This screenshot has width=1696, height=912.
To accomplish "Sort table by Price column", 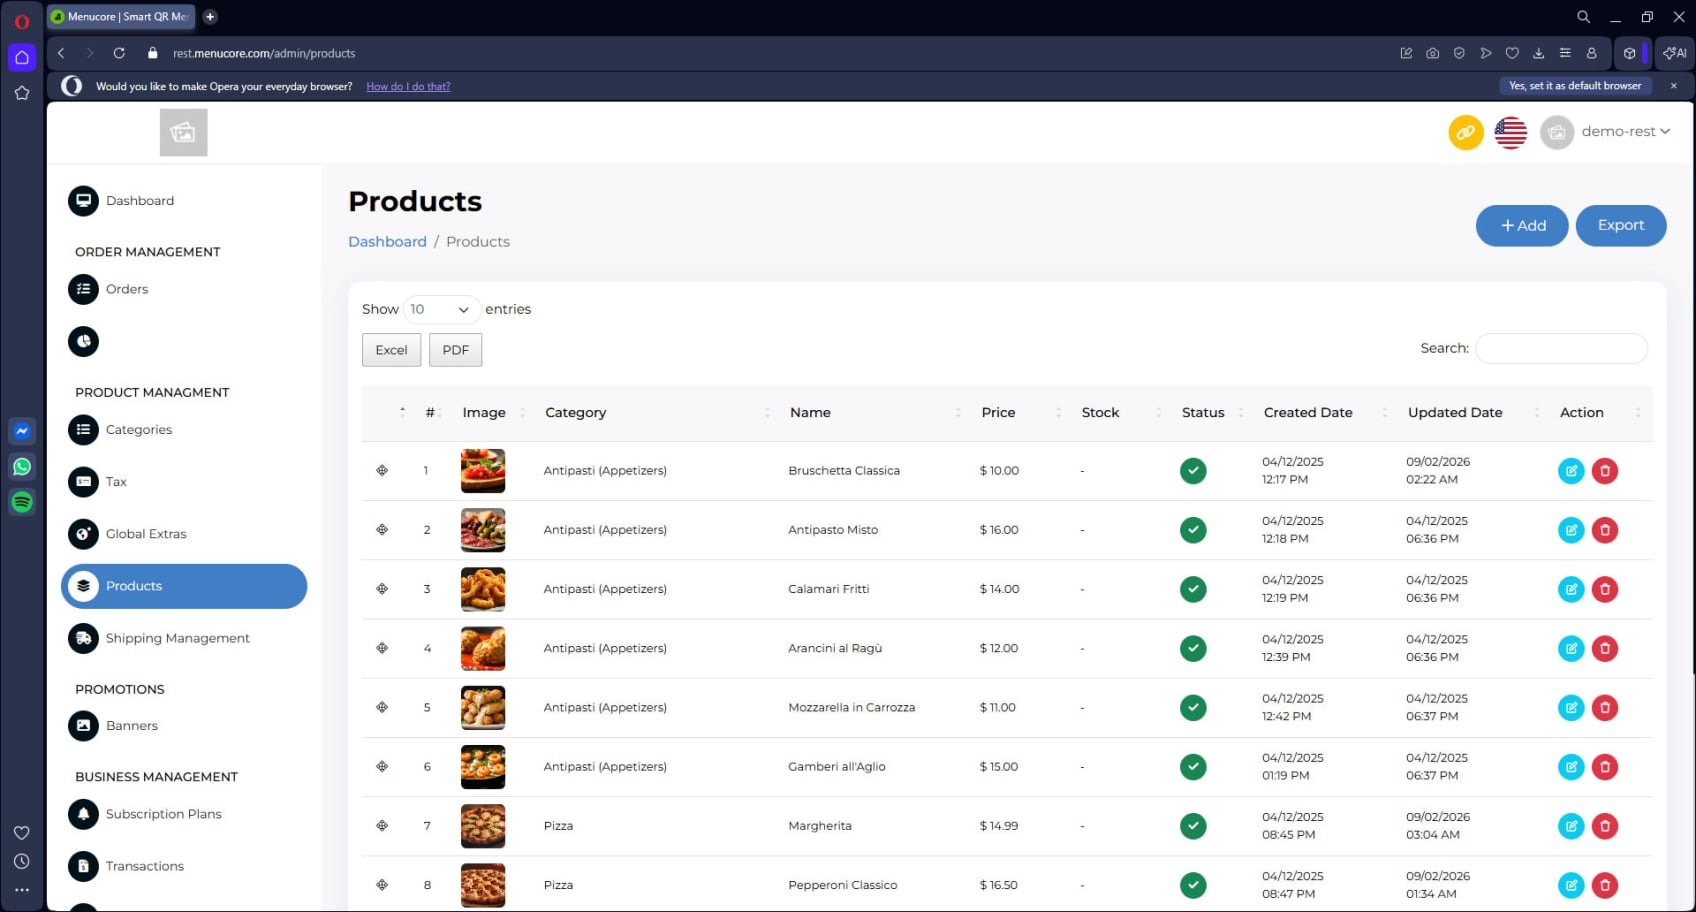I will (998, 413).
